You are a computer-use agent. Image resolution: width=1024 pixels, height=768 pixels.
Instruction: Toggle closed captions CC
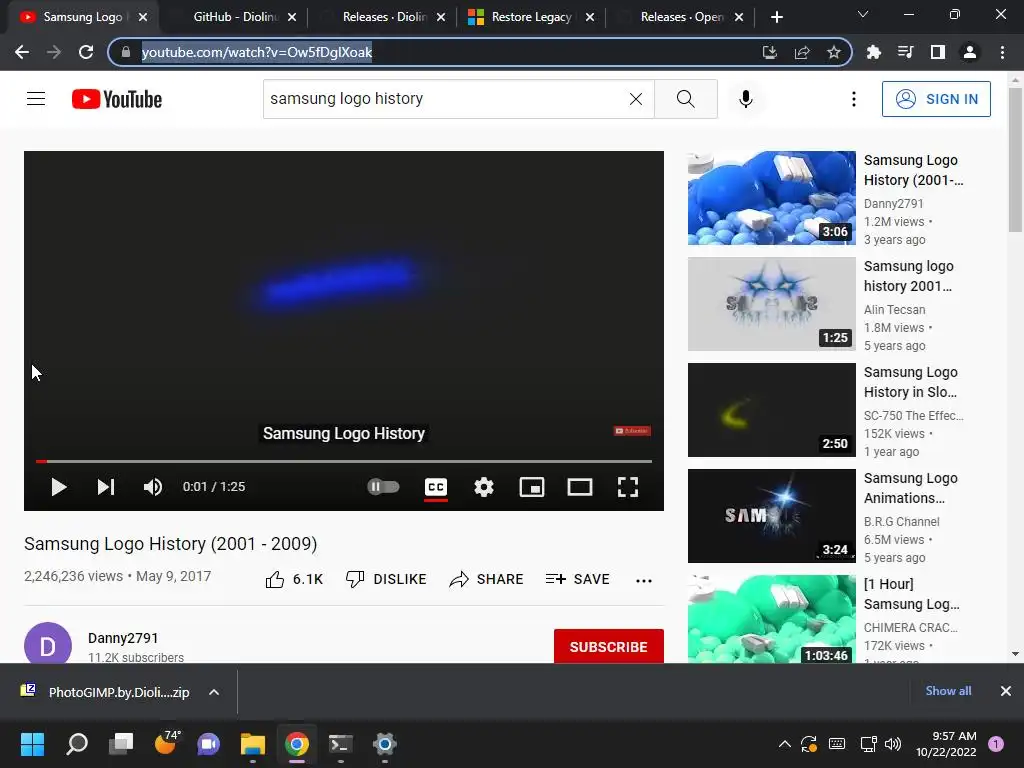[436, 487]
